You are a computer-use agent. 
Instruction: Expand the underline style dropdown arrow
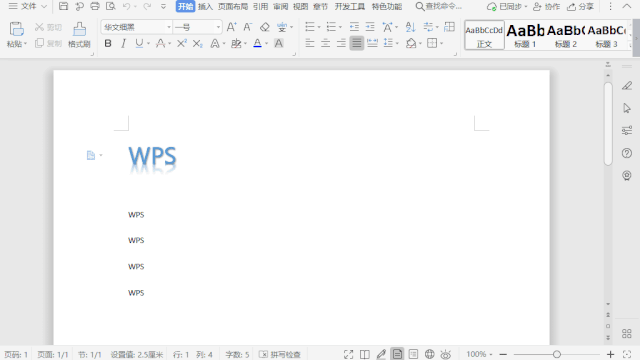point(149,43)
